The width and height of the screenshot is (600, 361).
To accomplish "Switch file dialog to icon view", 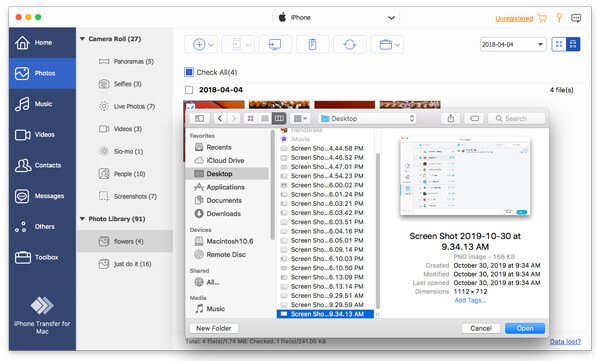I will (251, 118).
